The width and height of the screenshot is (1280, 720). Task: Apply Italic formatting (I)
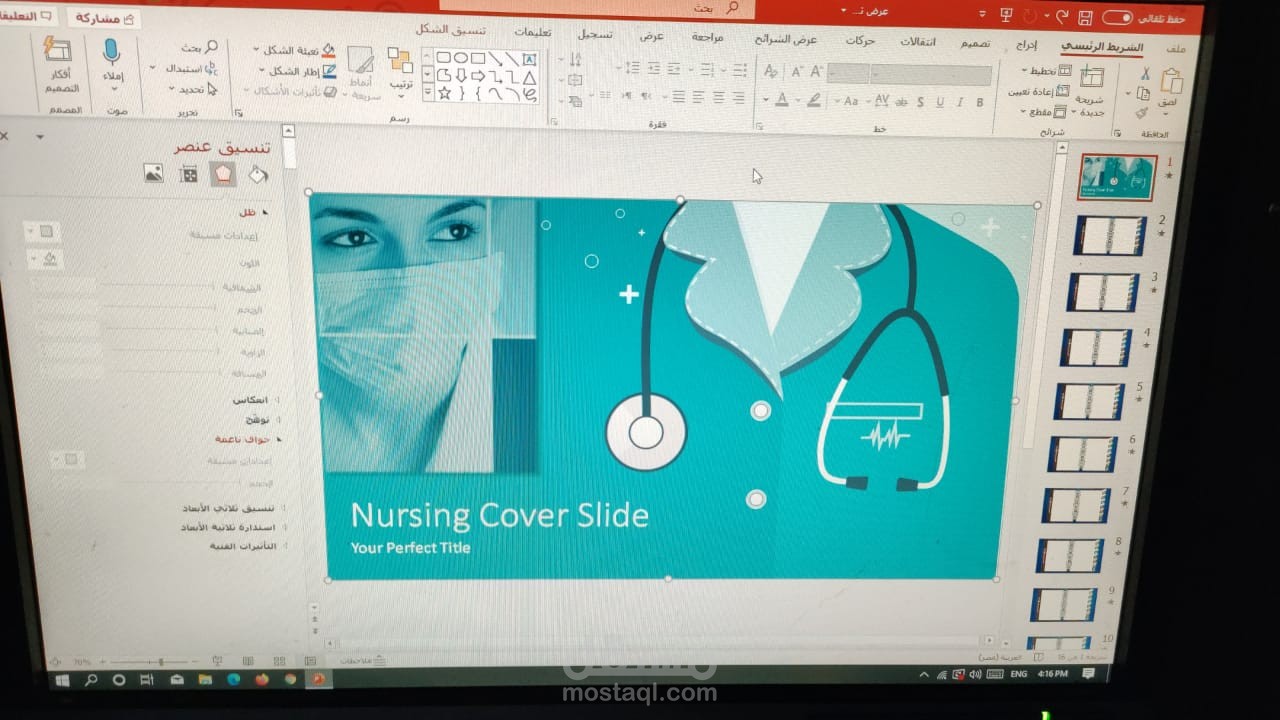(960, 101)
